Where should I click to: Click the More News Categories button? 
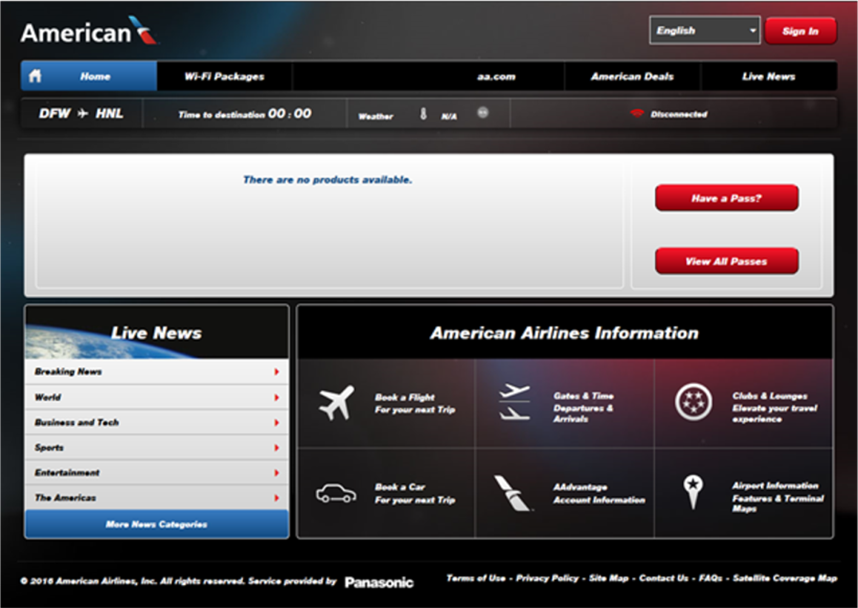click(156, 524)
